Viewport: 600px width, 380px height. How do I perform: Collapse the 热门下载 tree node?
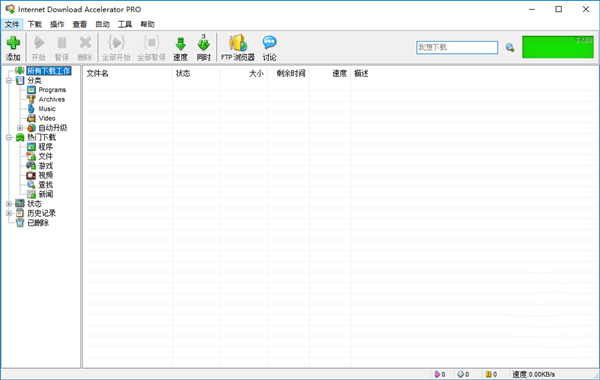click(8, 137)
